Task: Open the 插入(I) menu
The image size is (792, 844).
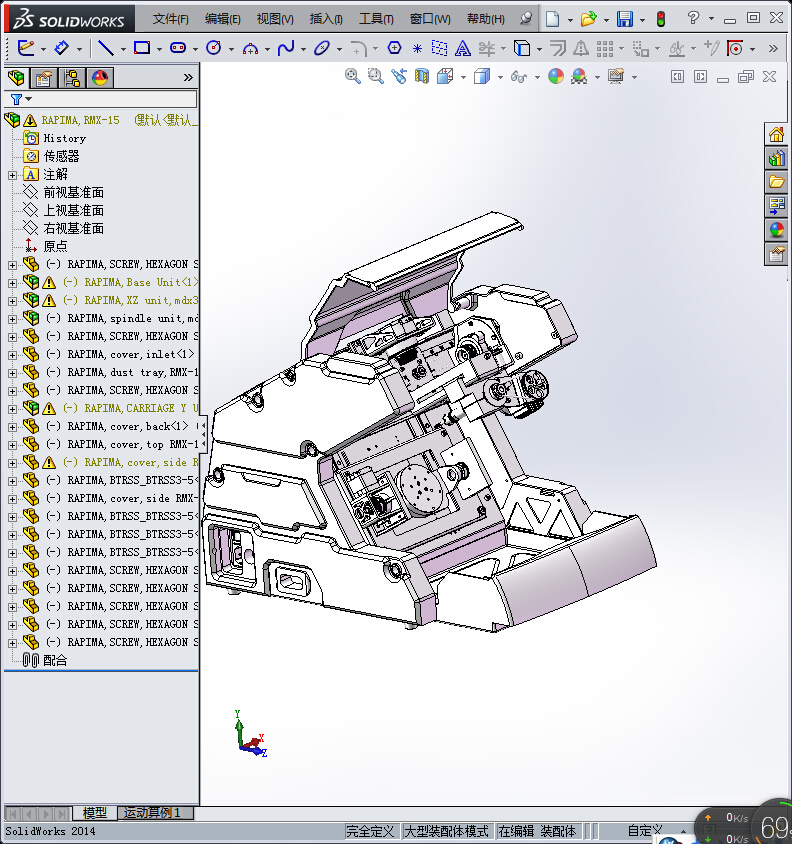Action: (x=326, y=19)
